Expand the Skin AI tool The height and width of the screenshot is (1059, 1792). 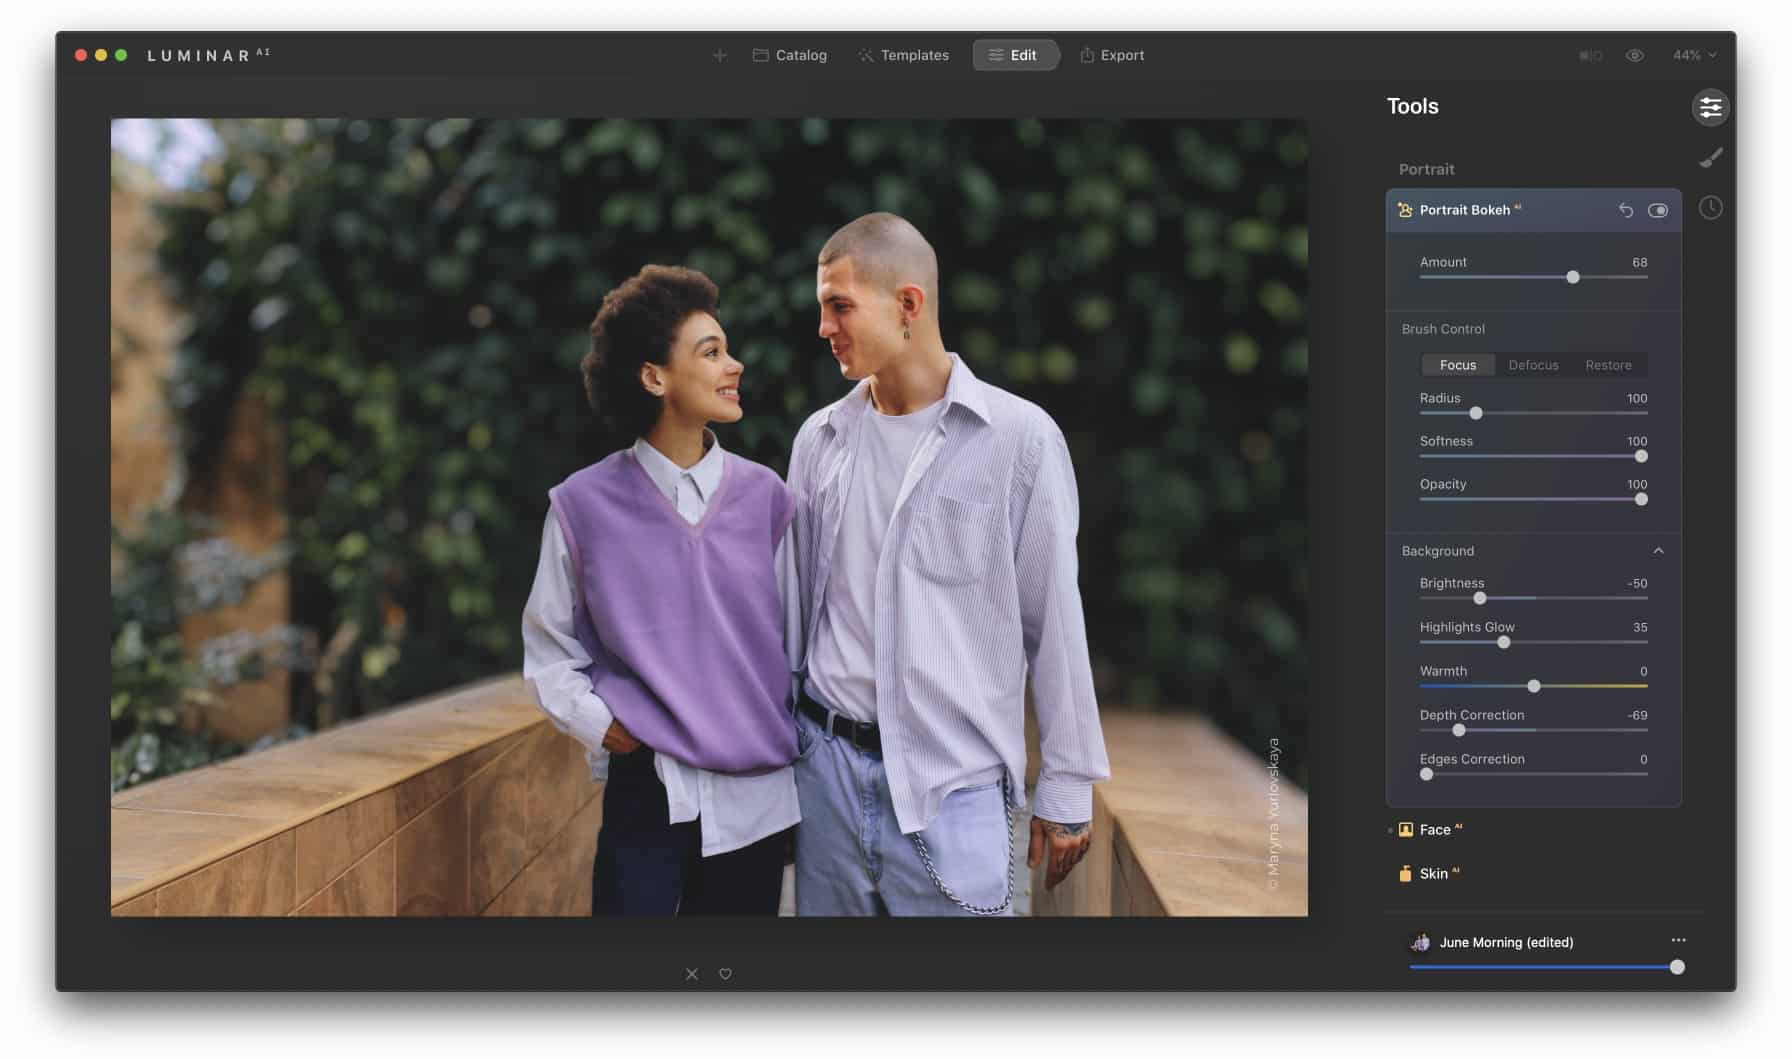(x=1439, y=874)
